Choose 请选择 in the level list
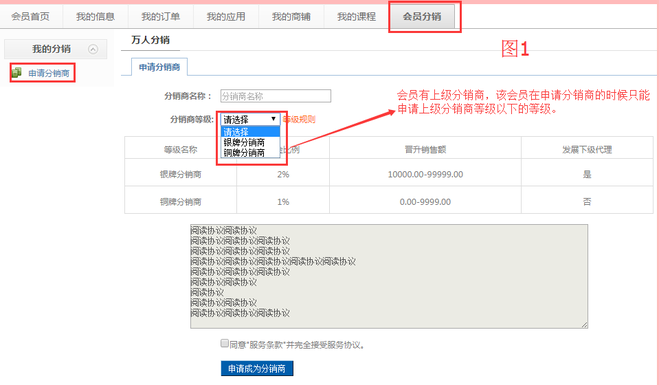659x385 pixels. (250, 132)
